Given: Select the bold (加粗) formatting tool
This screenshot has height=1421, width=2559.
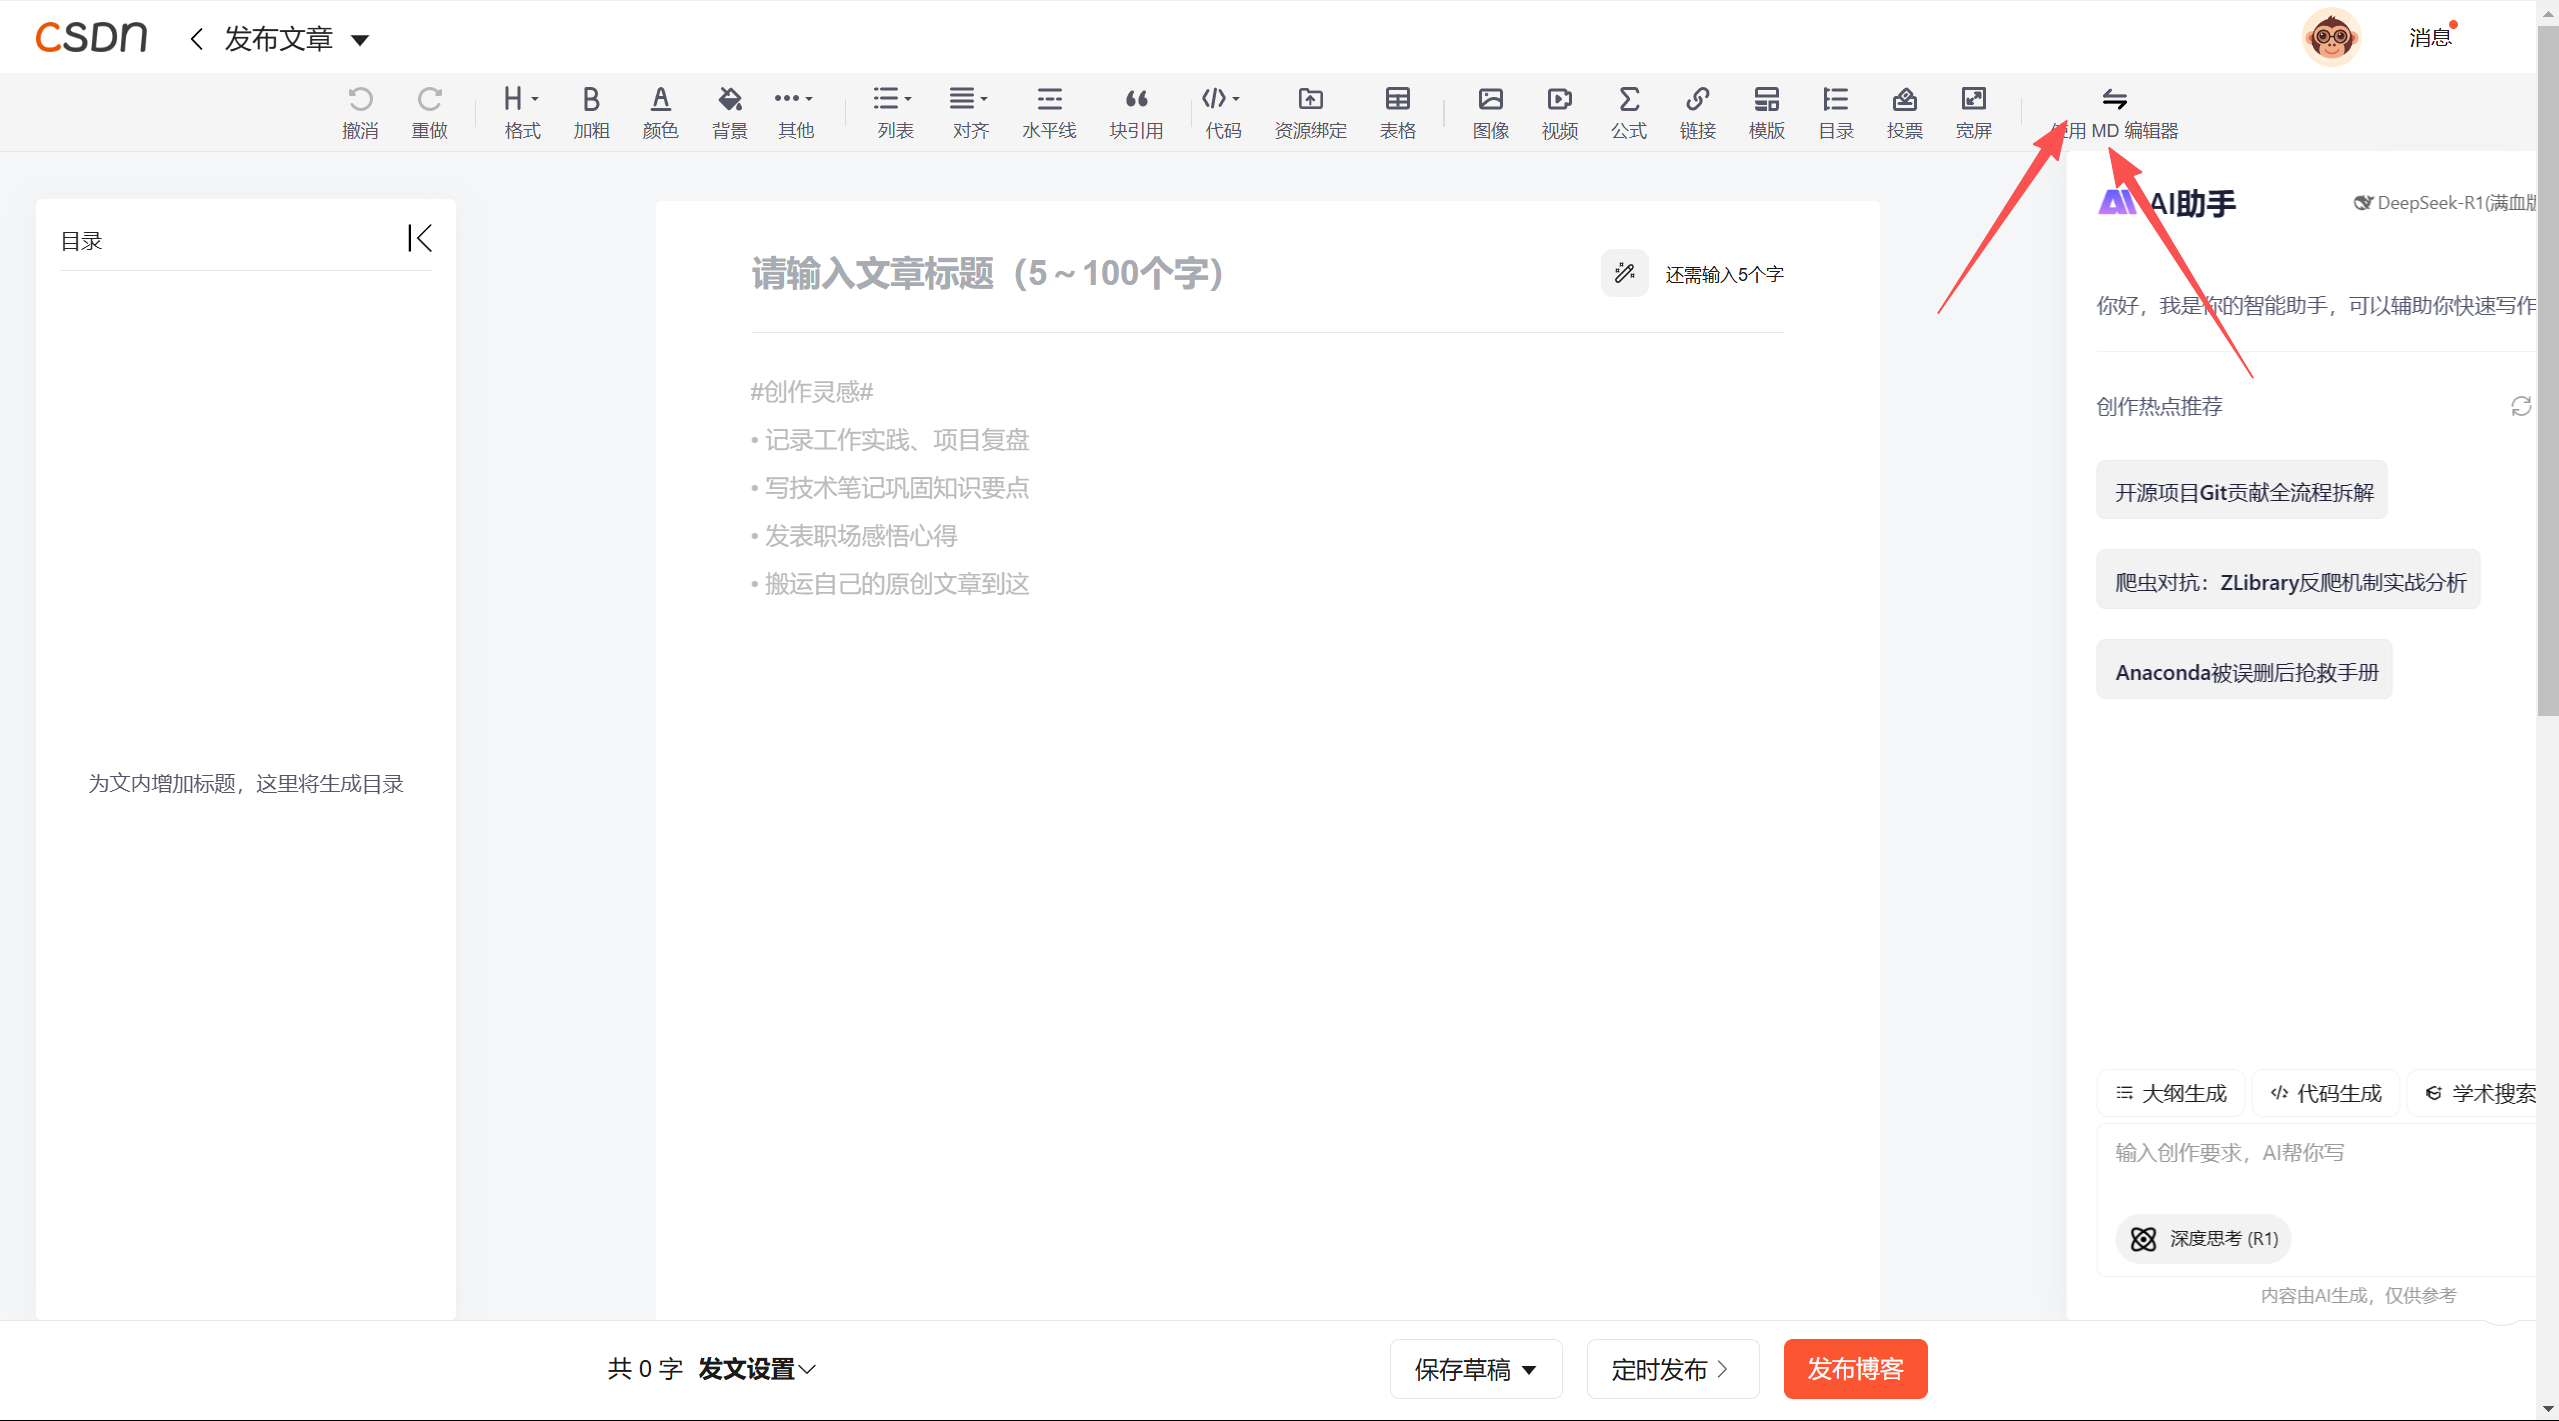Looking at the screenshot, I should pos(590,110).
